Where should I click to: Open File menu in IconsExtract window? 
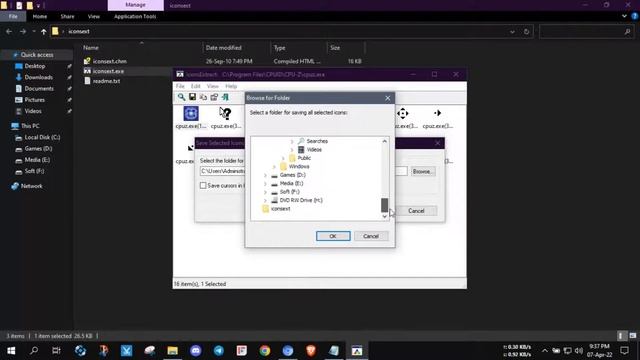point(180,87)
